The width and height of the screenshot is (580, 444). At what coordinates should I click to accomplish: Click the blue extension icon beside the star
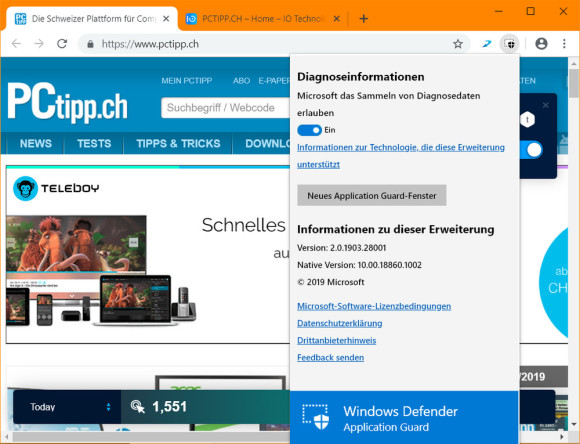(487, 44)
